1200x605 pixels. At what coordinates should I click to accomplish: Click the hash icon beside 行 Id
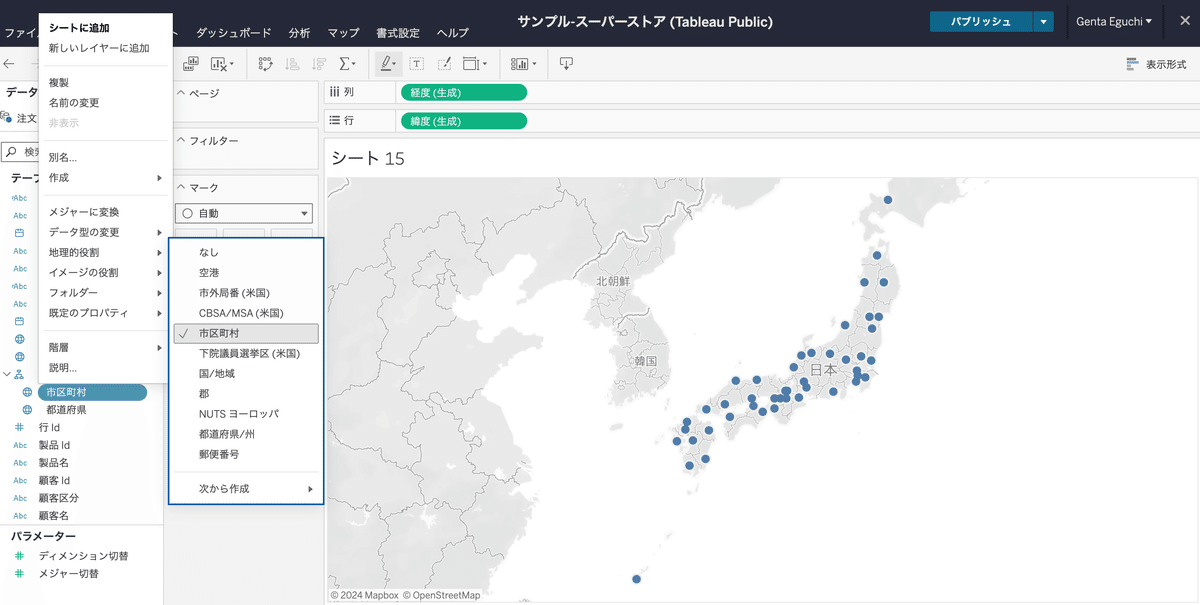click(x=20, y=427)
